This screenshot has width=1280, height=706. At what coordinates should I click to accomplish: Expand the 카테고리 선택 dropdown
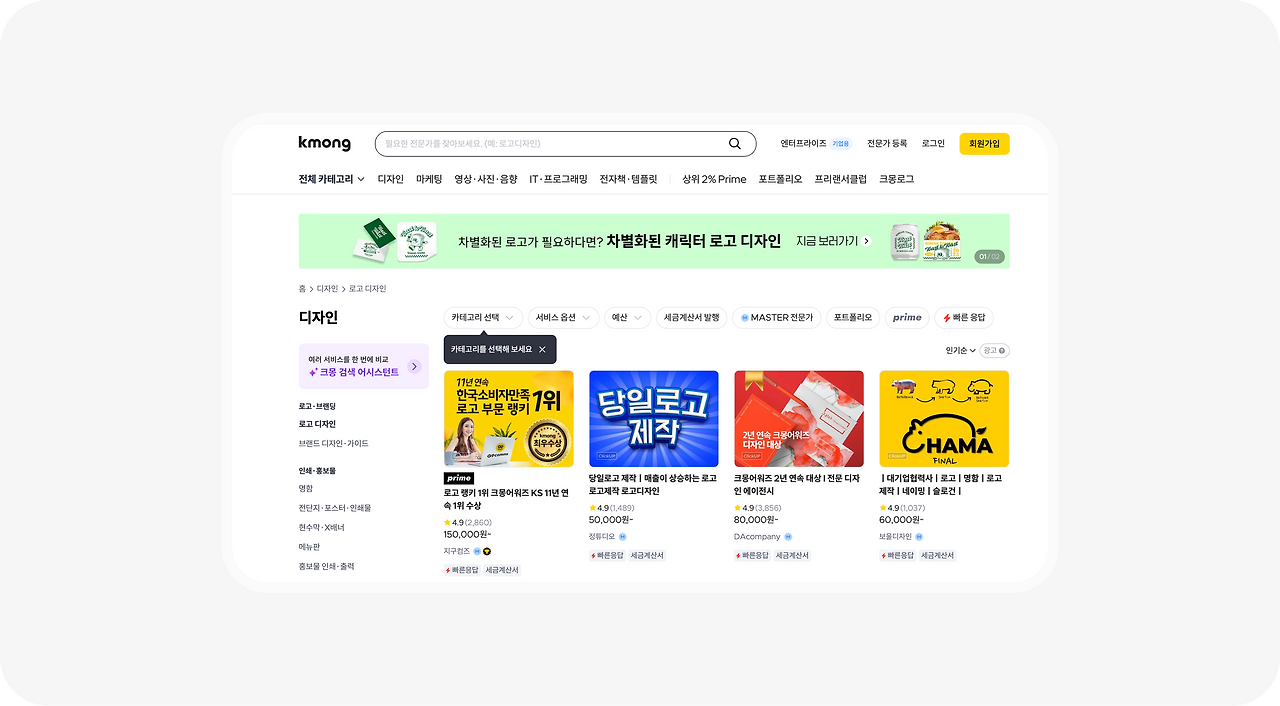[483, 318]
